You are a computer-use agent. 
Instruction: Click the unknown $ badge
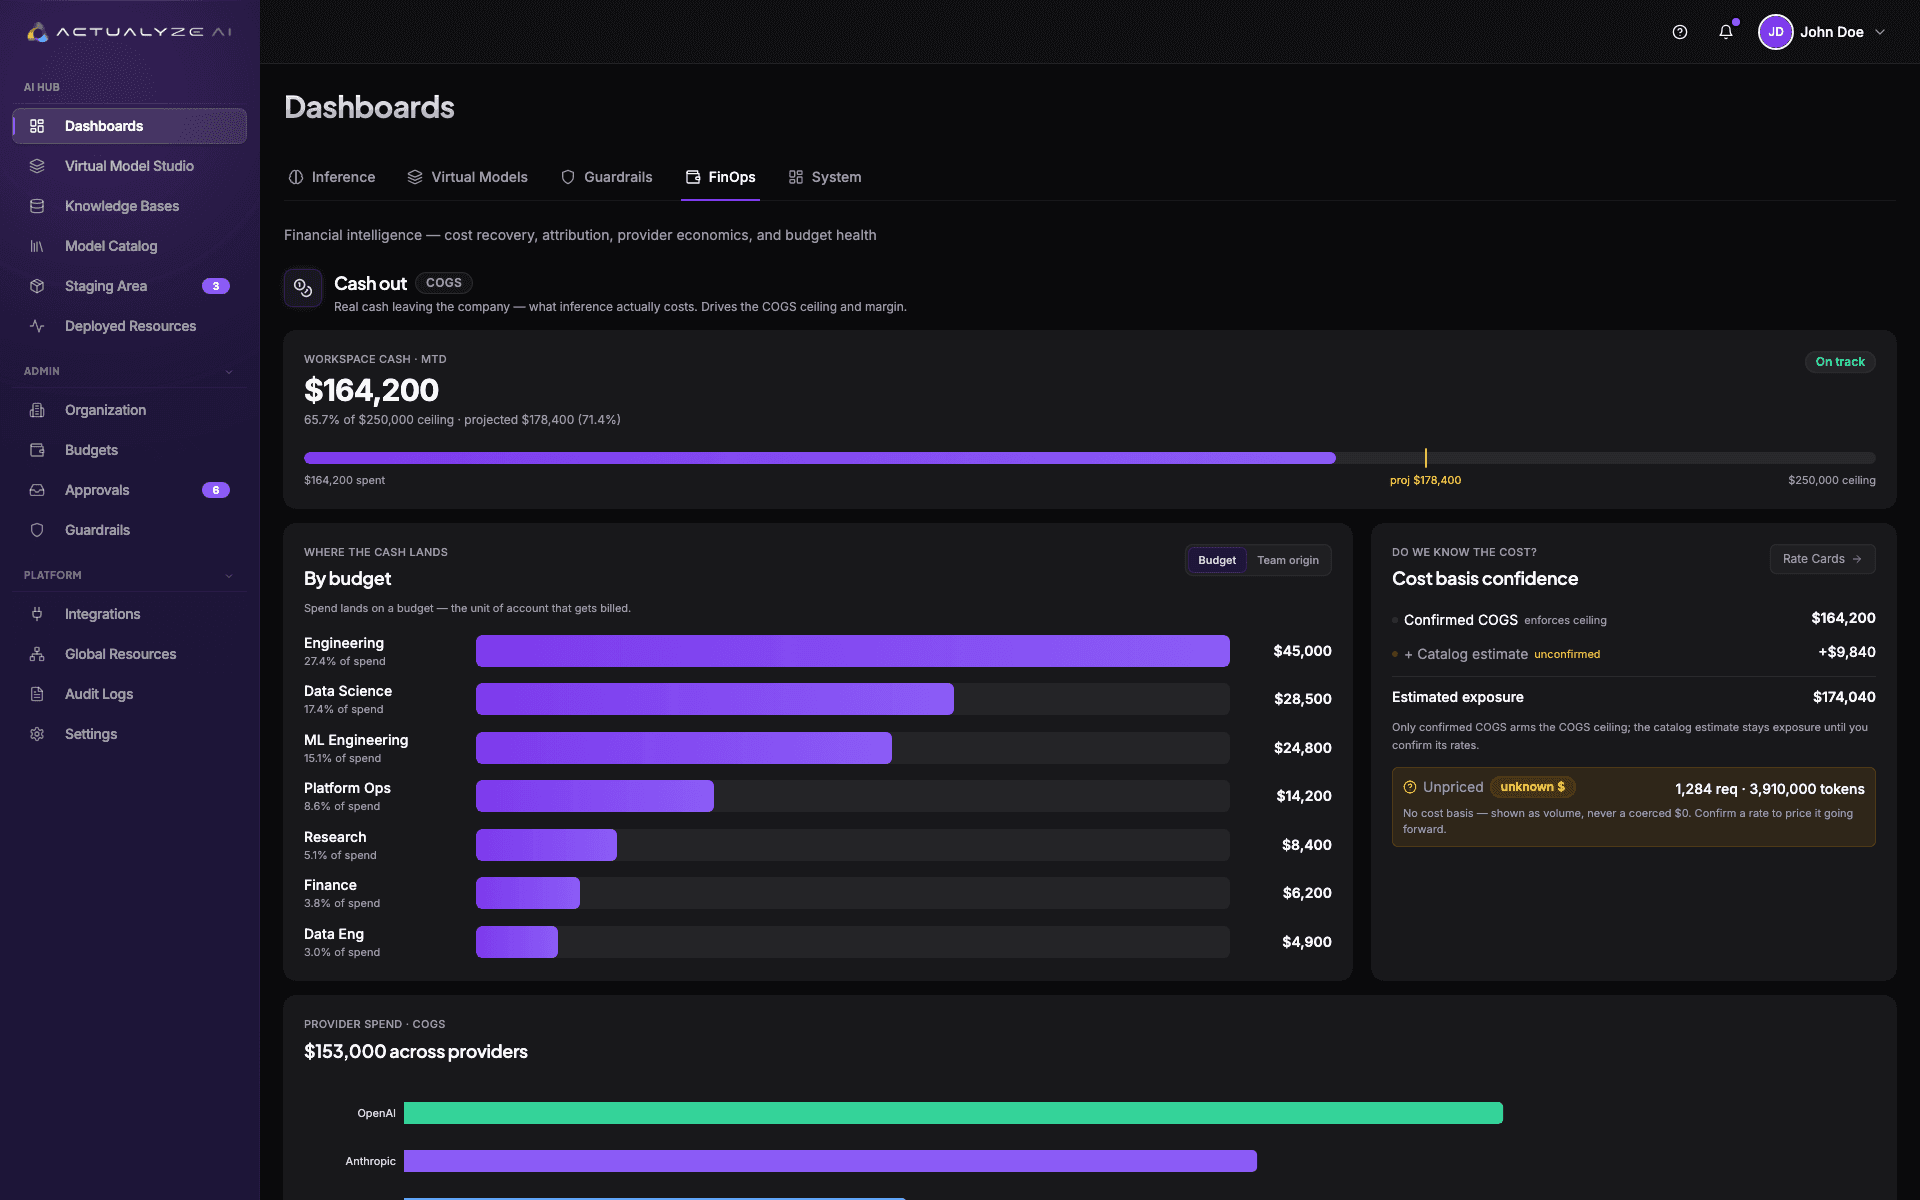pos(1532,787)
